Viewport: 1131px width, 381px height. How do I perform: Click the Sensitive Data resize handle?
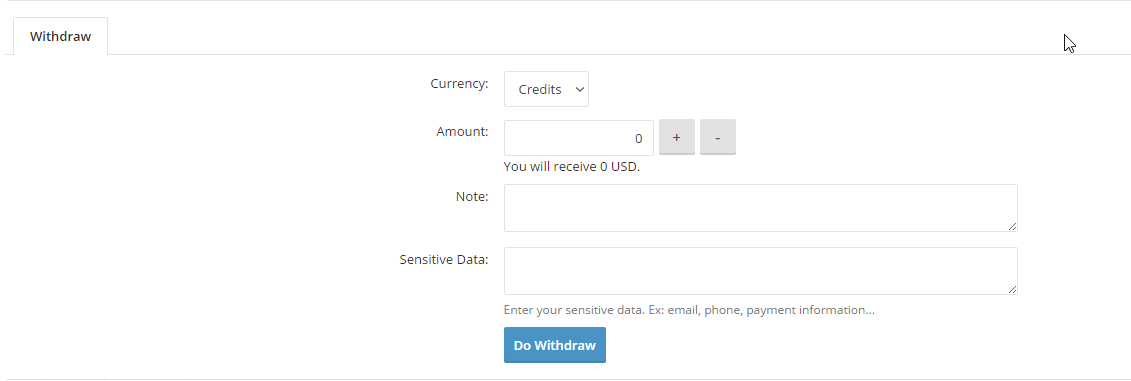point(1013,289)
